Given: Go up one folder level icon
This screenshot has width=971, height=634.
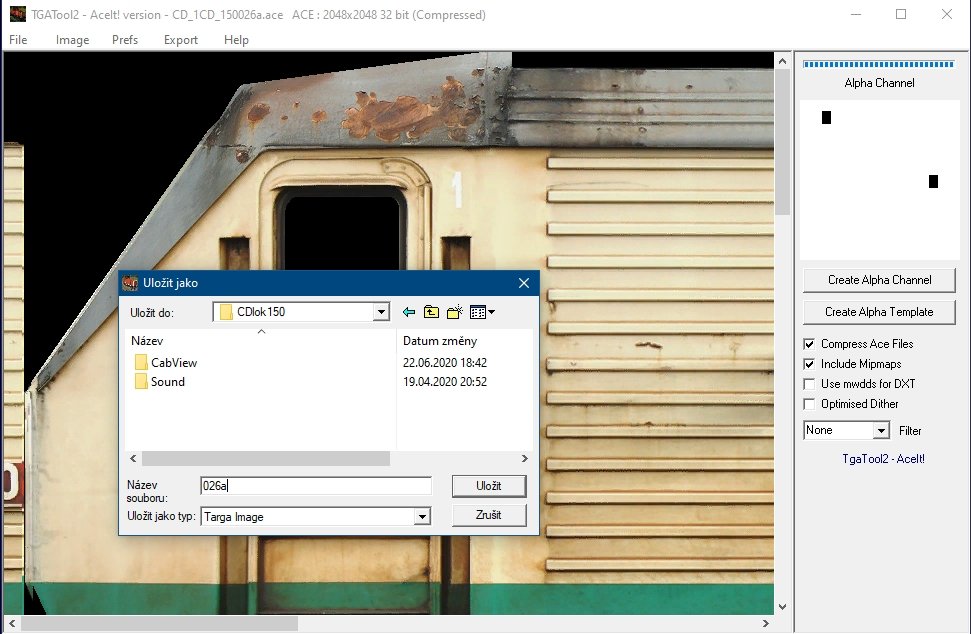Looking at the screenshot, I should pos(431,312).
